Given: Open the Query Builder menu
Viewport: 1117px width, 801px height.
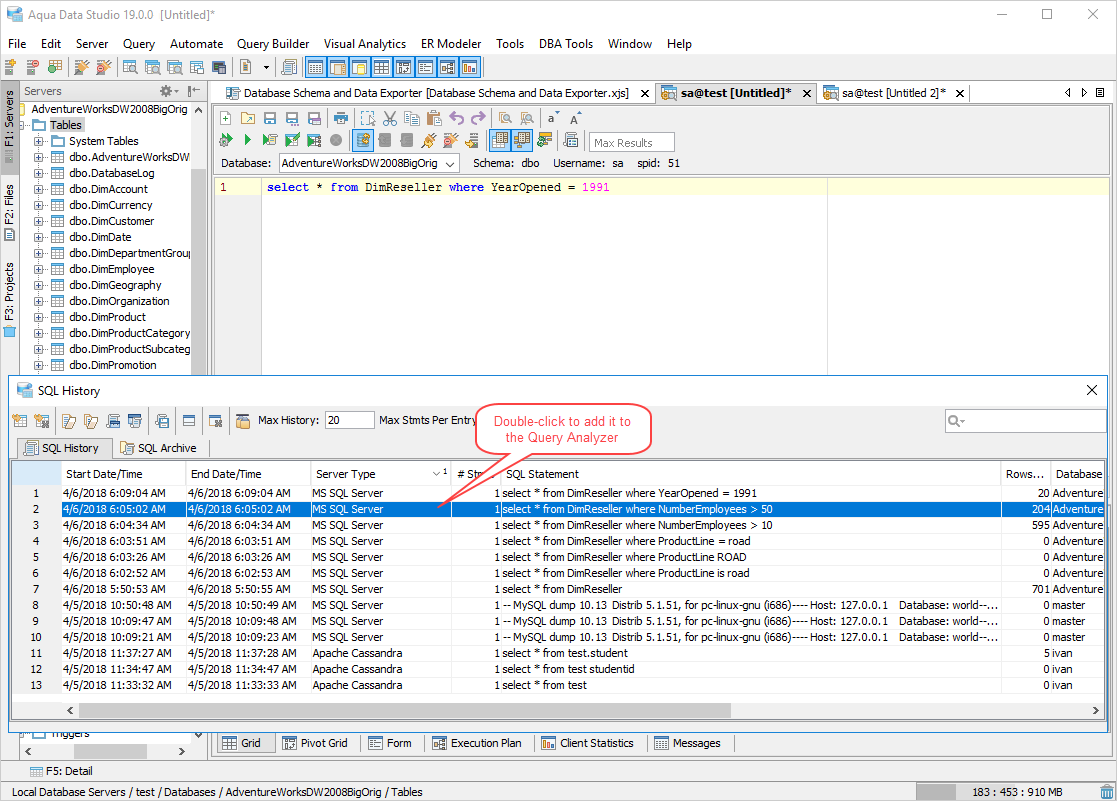Looking at the screenshot, I should click(273, 43).
